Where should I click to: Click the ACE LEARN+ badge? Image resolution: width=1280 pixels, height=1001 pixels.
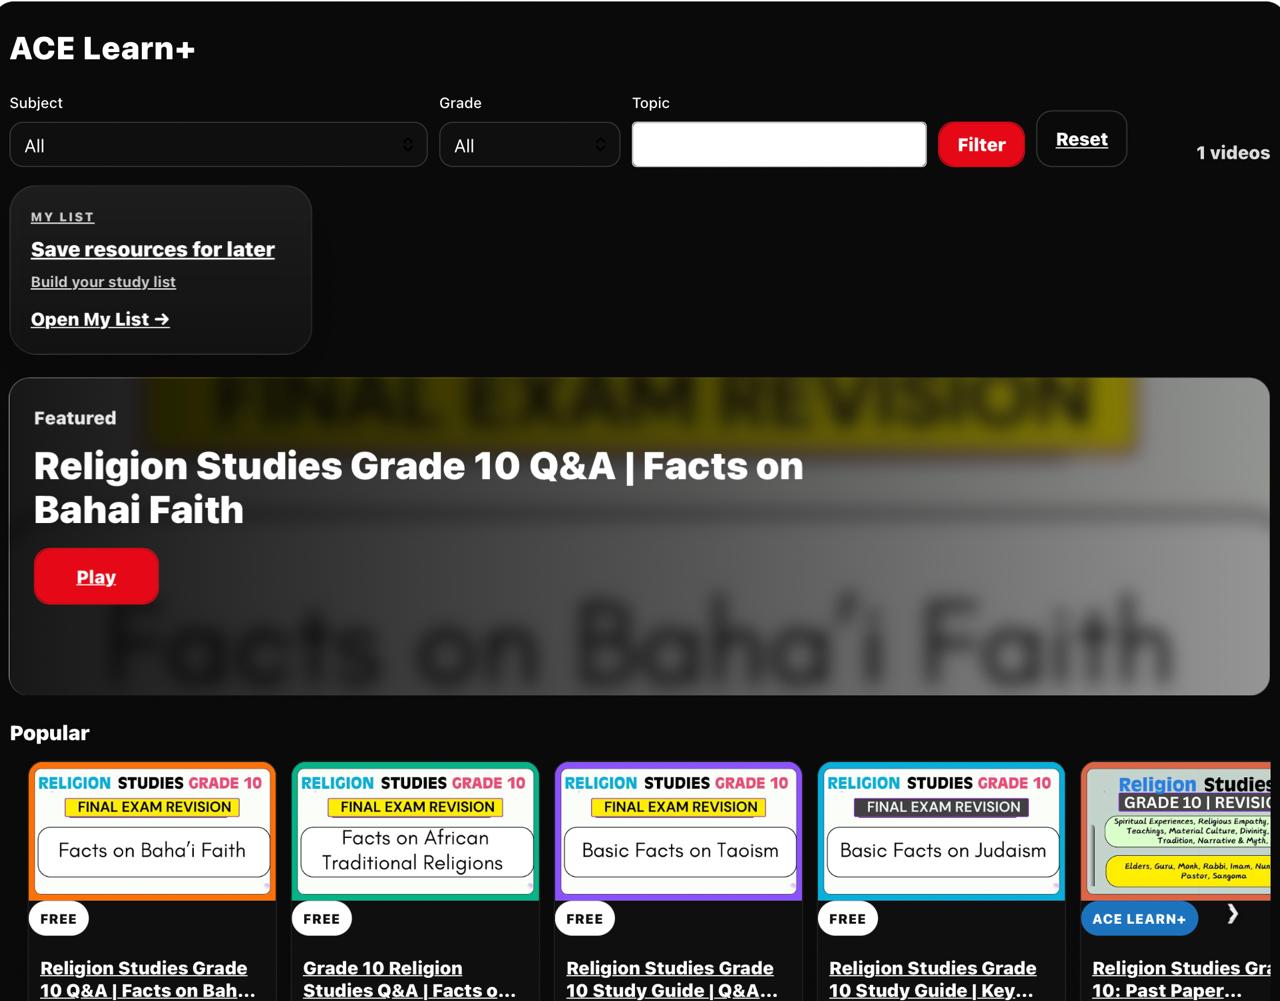coord(1139,918)
